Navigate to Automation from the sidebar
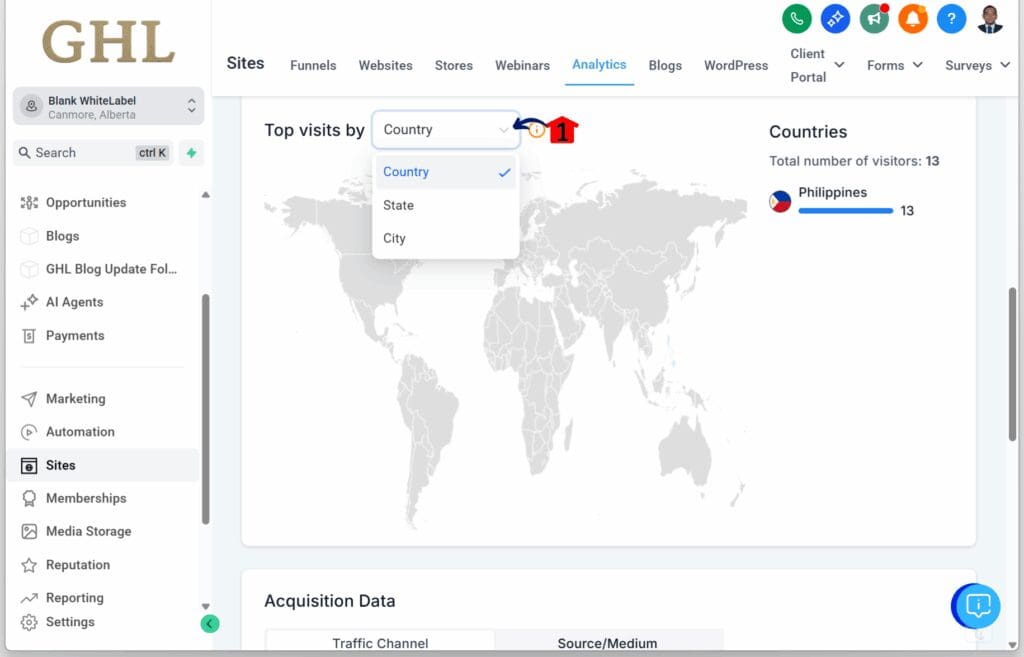This screenshot has width=1024, height=657. (79, 431)
